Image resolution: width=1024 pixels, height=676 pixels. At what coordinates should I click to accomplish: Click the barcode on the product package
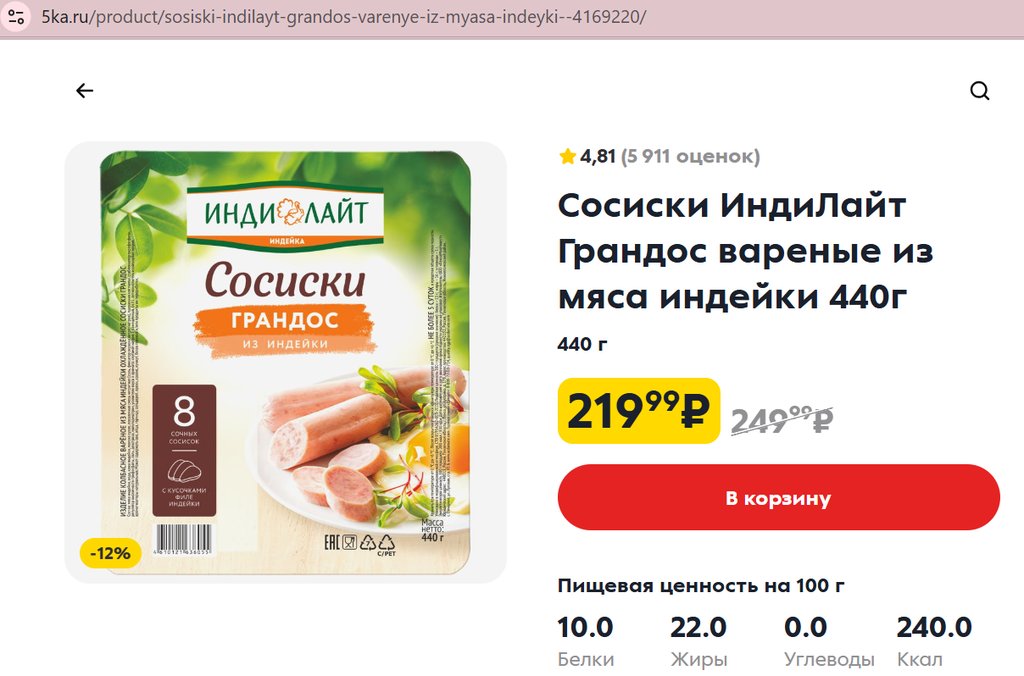coord(183,539)
